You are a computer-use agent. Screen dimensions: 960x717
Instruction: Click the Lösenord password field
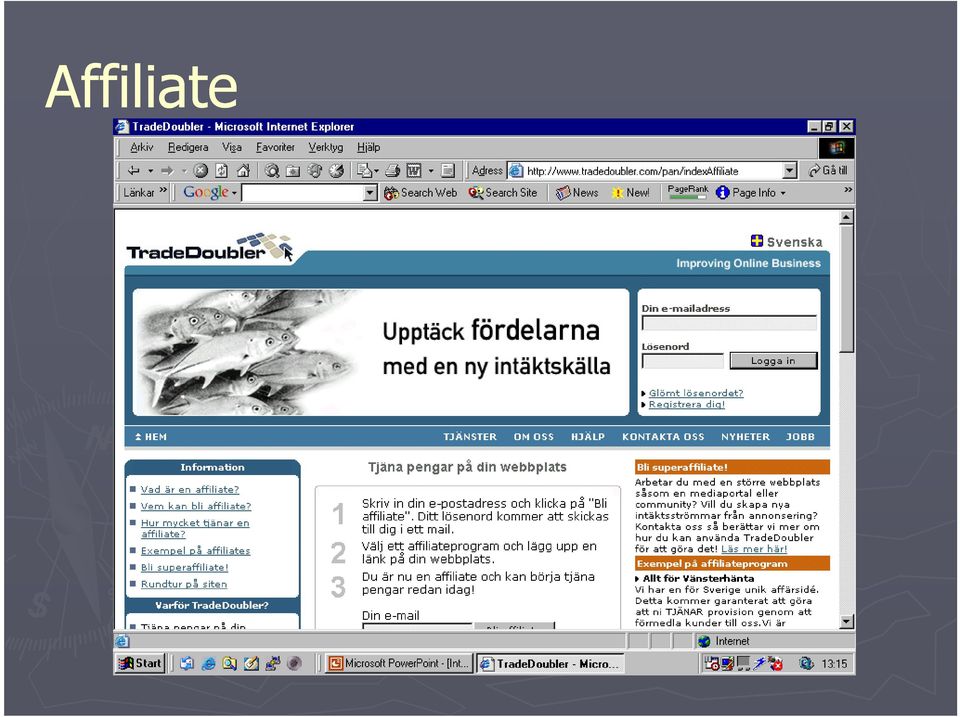683,361
